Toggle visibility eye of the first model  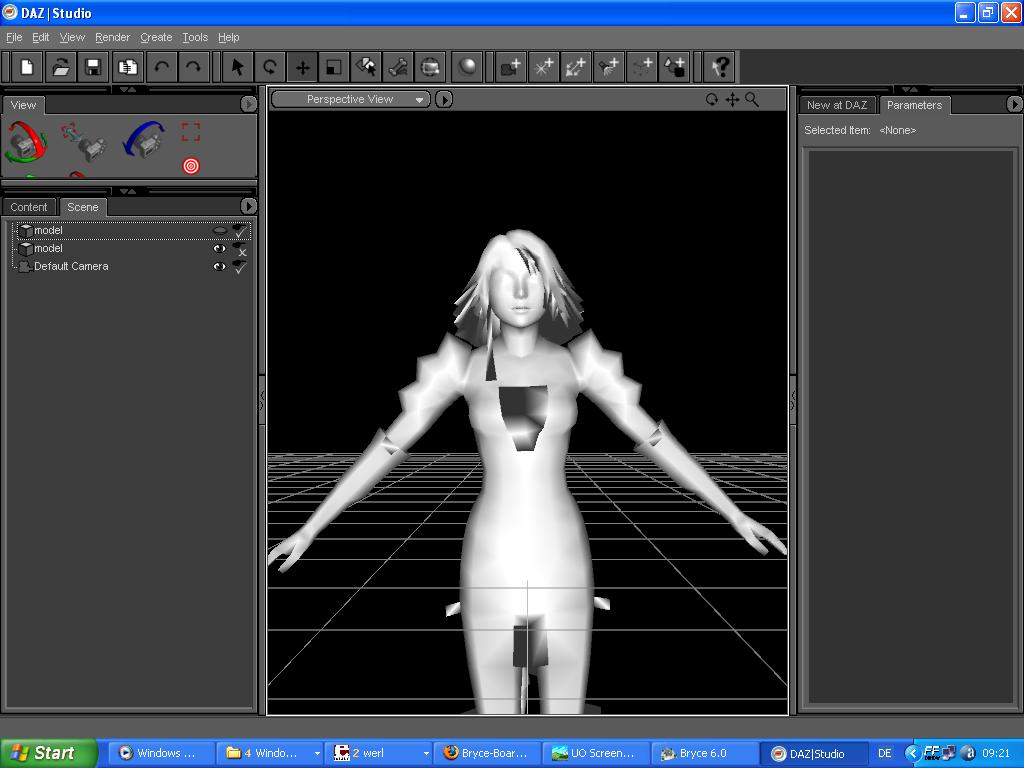pyautogui.click(x=219, y=231)
